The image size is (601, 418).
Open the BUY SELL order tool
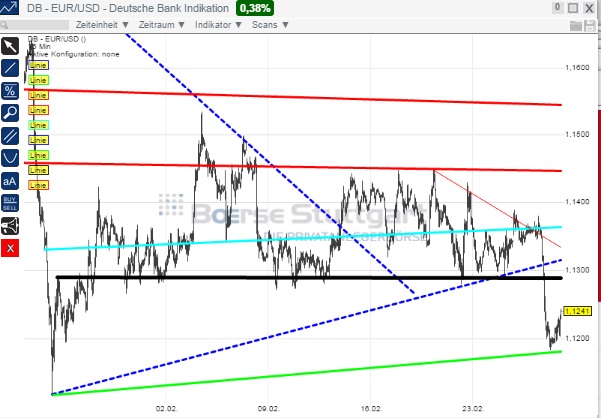pyautogui.click(x=10, y=203)
